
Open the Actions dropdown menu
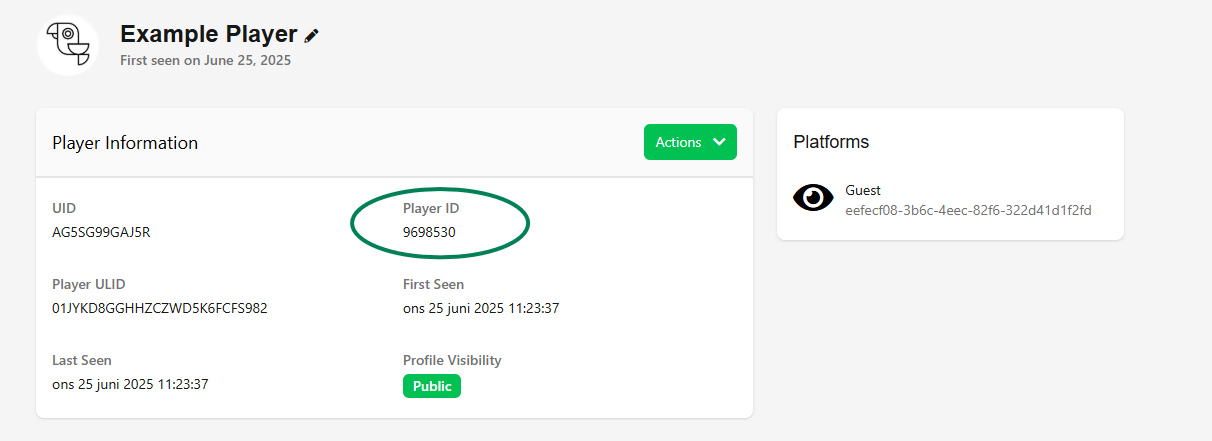pos(690,142)
